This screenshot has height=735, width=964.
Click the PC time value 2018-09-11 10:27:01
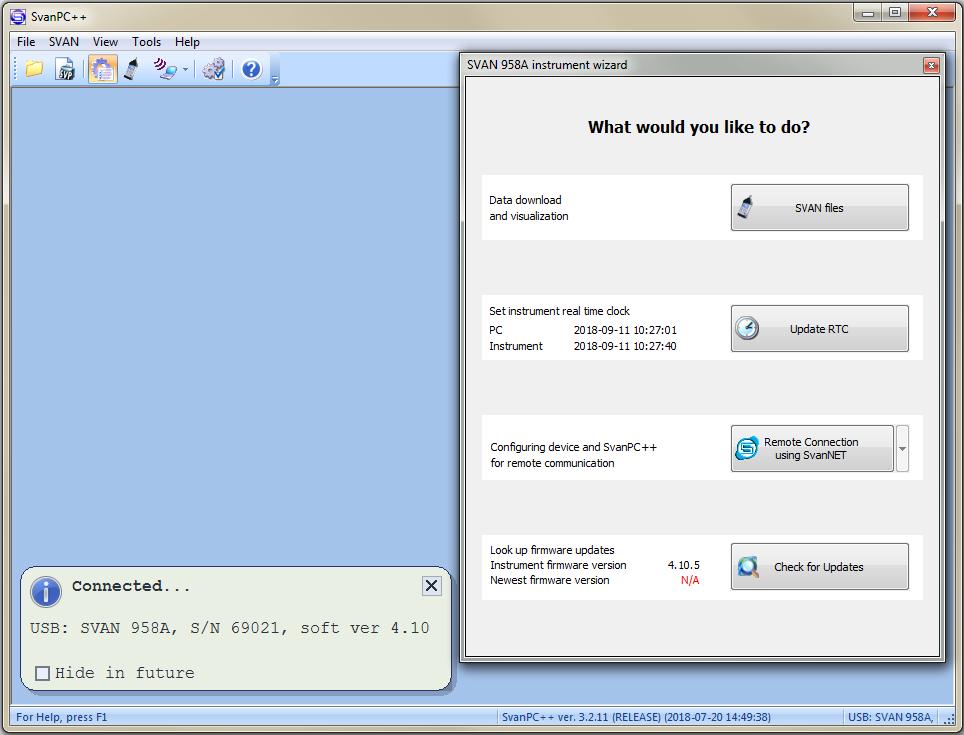625,330
